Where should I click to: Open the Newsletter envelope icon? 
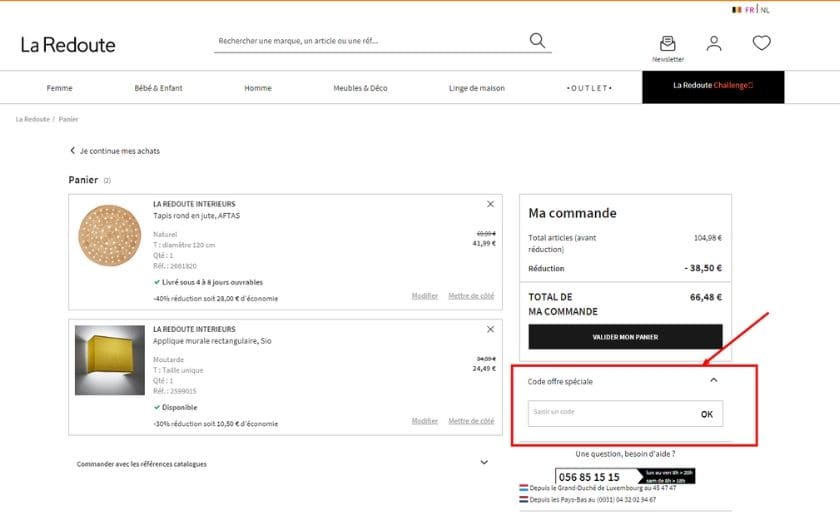point(668,43)
